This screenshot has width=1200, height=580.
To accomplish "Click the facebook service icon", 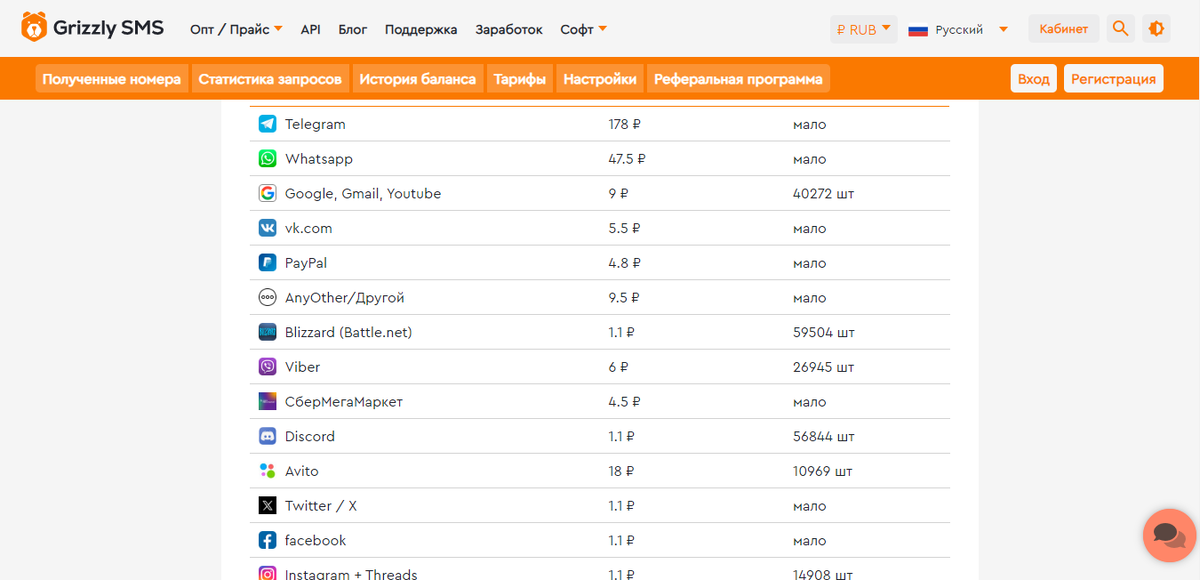I will click(267, 540).
